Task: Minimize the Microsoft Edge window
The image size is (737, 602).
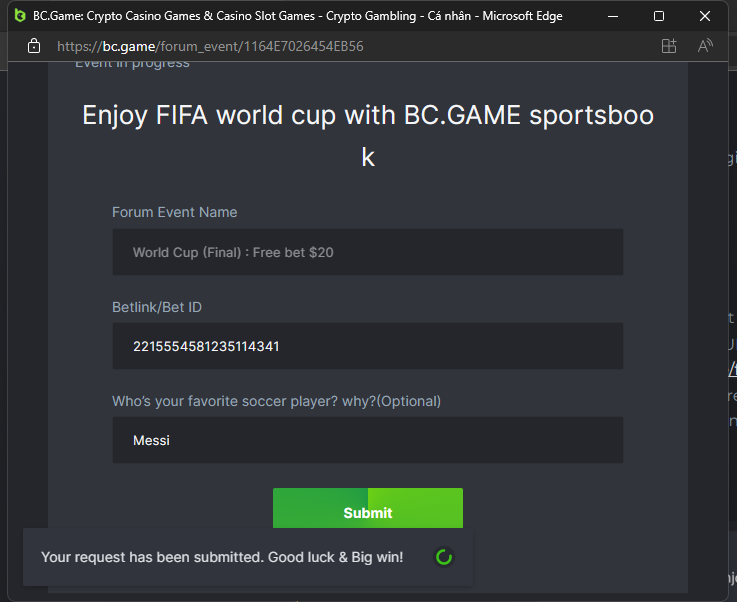Action: pyautogui.click(x=613, y=16)
